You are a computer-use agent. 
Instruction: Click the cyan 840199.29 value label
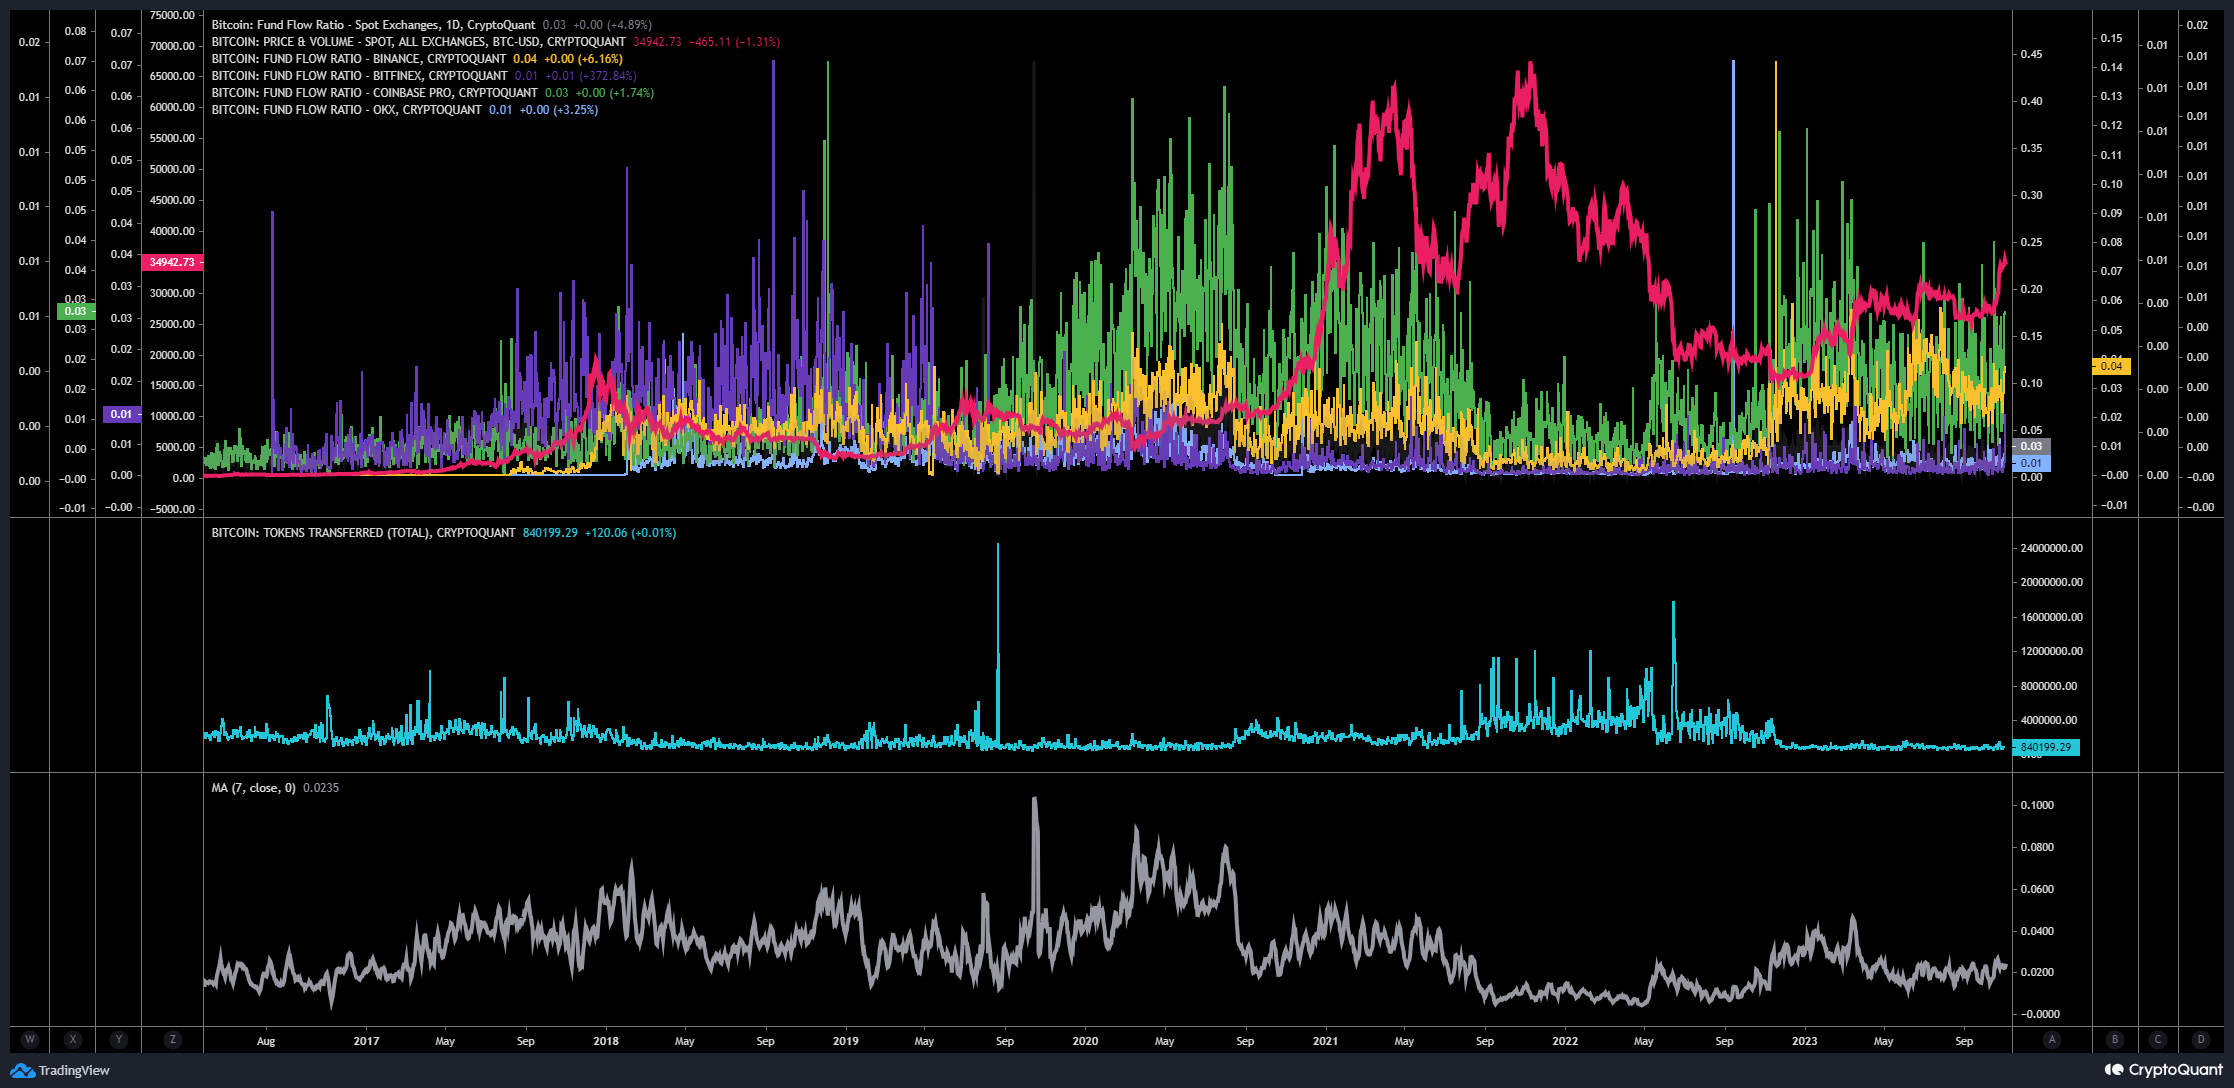2046,746
